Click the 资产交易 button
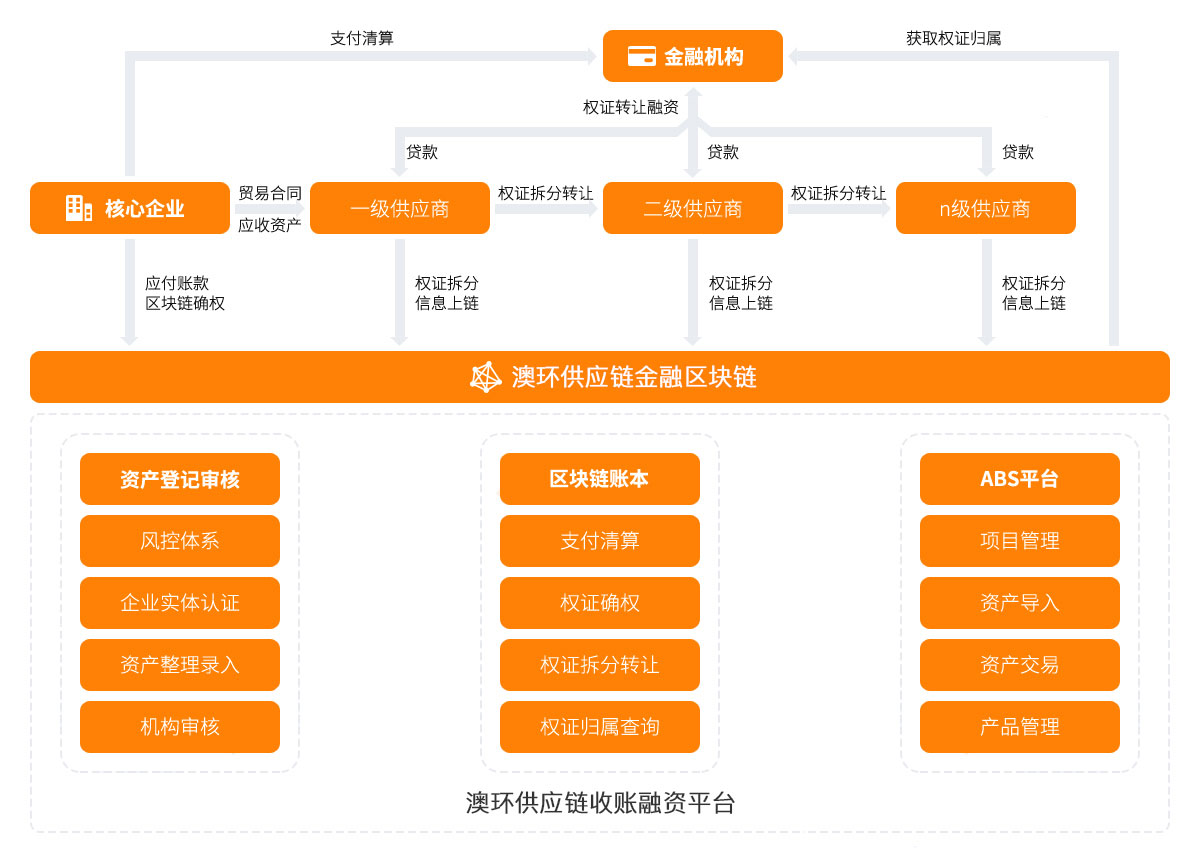Image resolution: width=1200 pixels, height=859 pixels. pos(1019,665)
